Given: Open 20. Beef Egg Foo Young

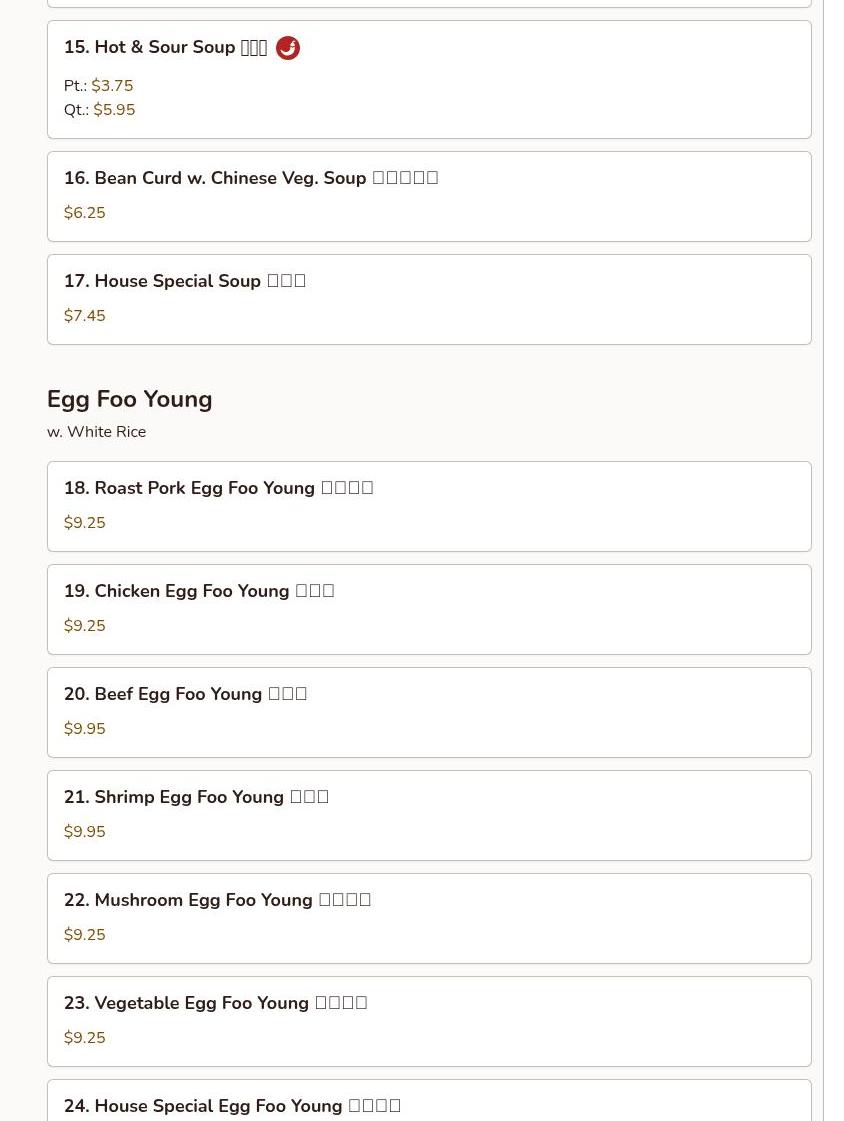Looking at the screenshot, I should click(x=429, y=712).
